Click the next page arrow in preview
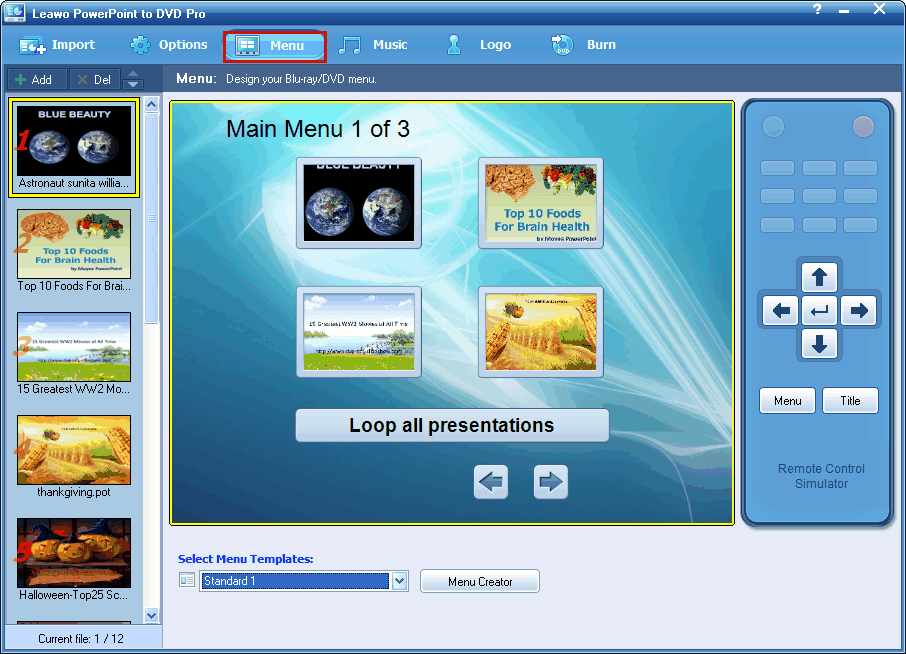The width and height of the screenshot is (906, 654). 551,481
